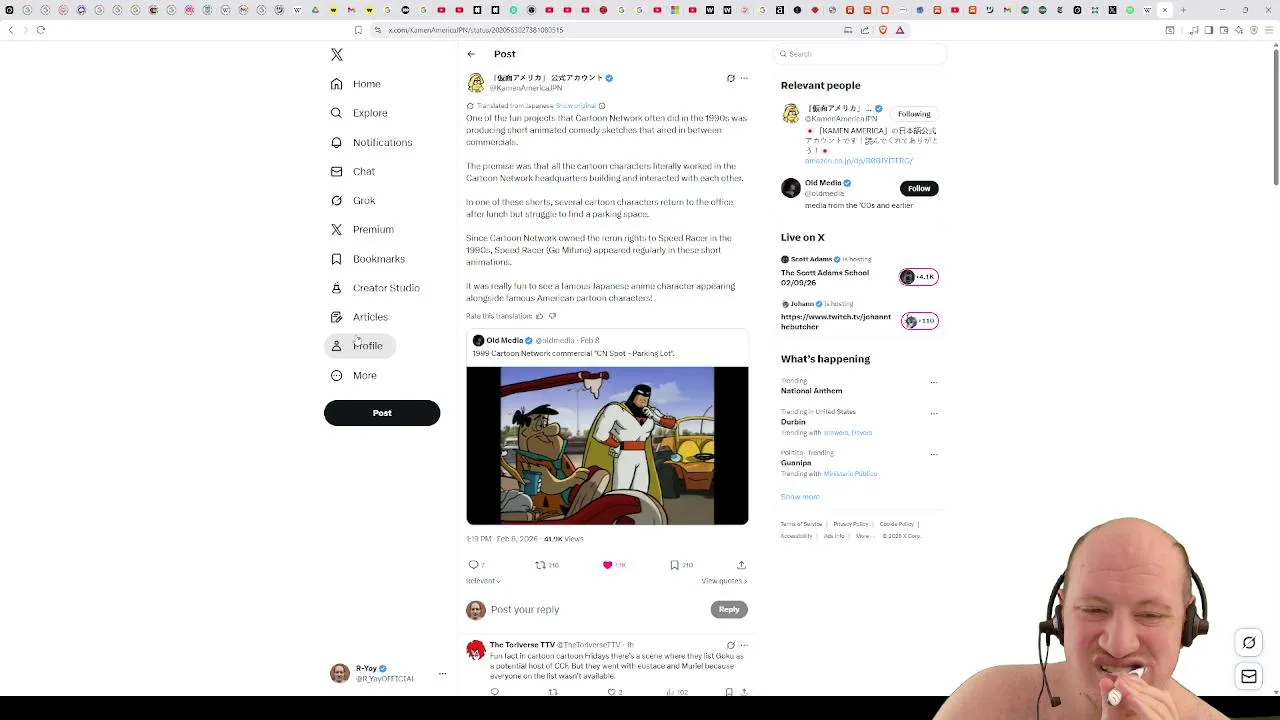Click View quotes link

[x=724, y=581]
